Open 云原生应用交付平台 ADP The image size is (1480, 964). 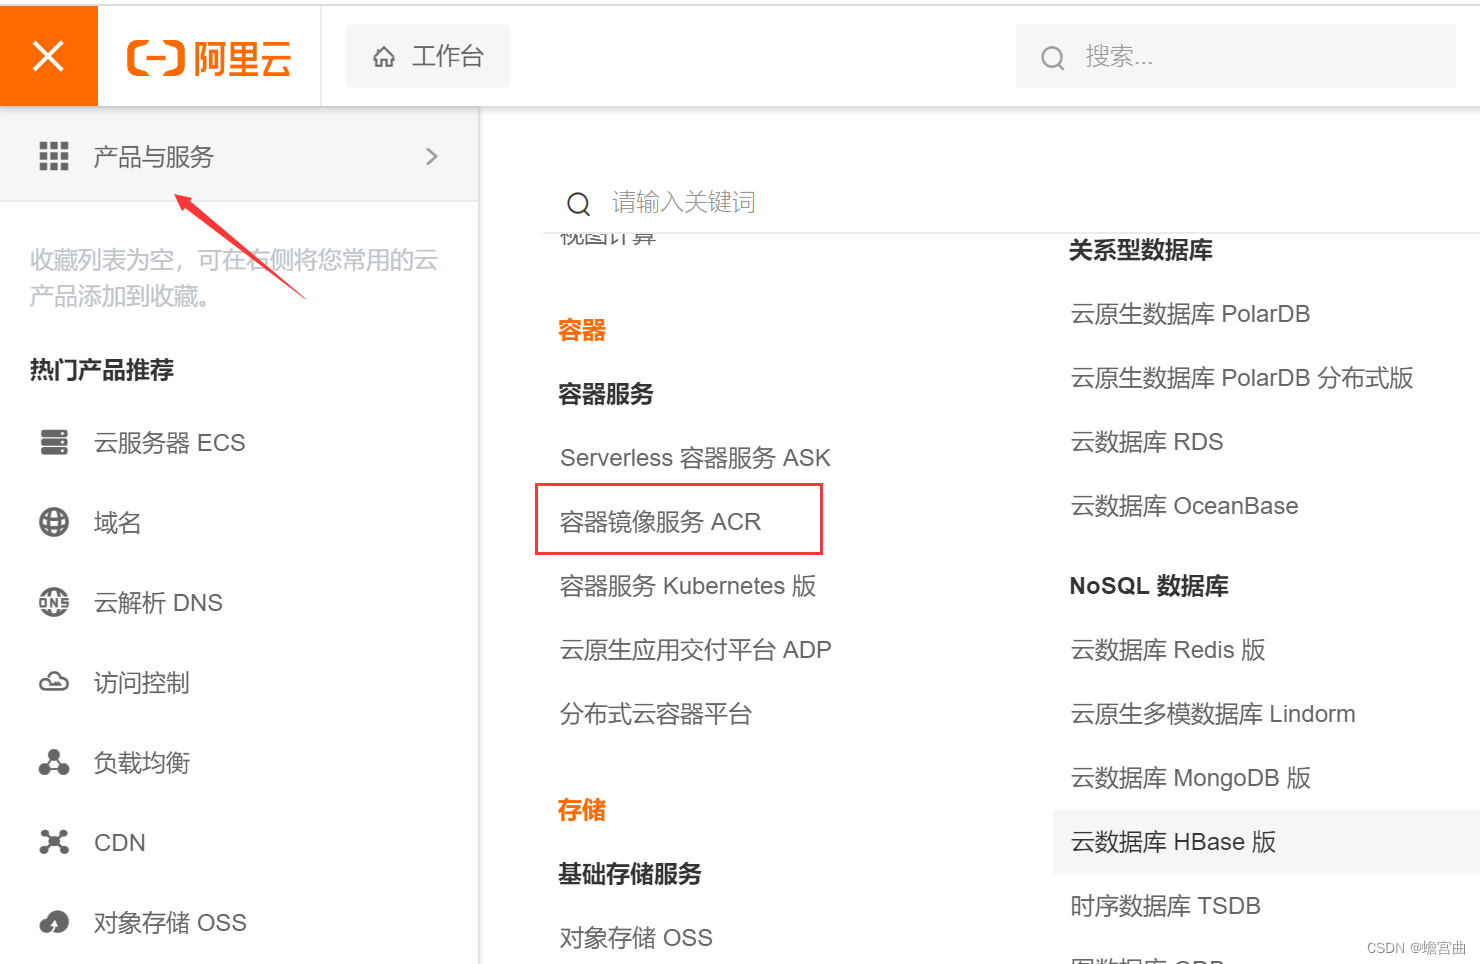[696, 650]
